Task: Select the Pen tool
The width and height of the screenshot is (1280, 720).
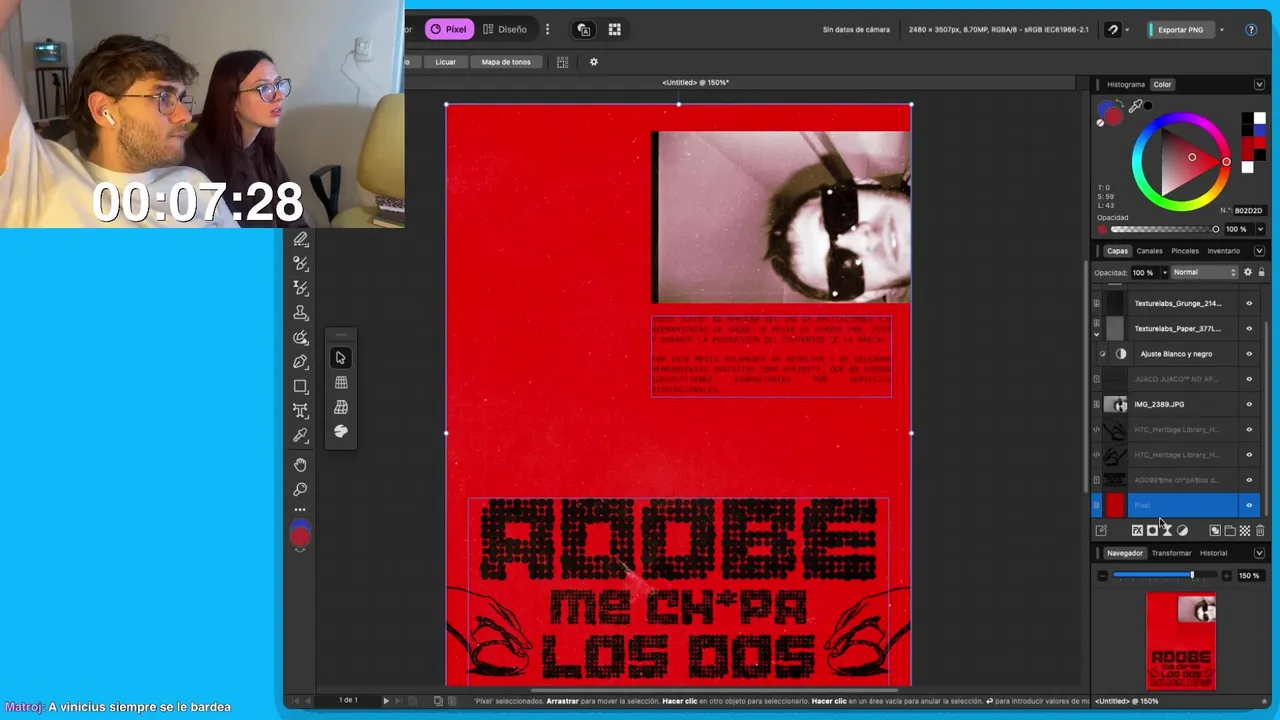Action: click(x=300, y=361)
